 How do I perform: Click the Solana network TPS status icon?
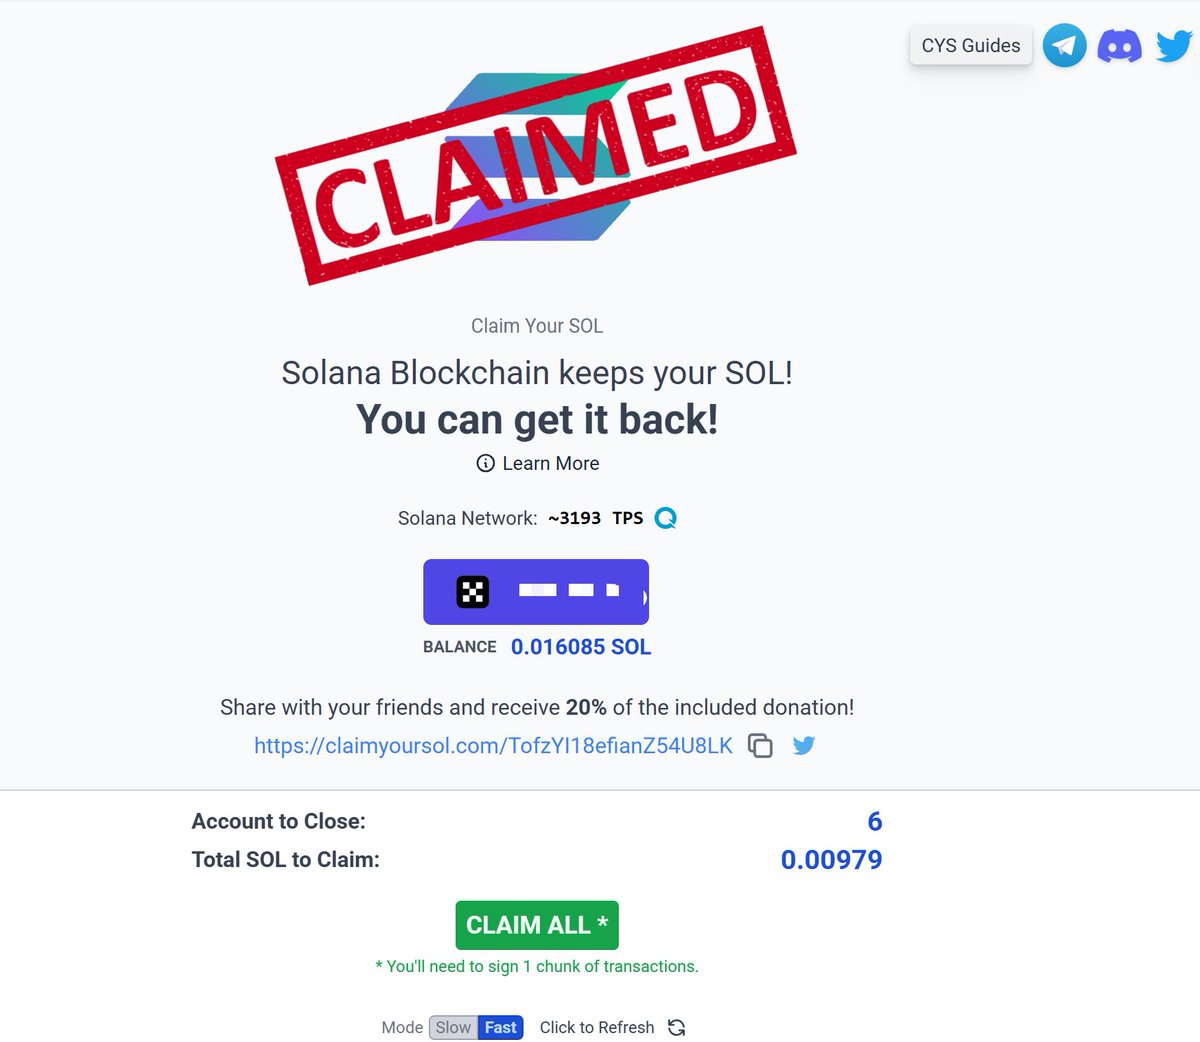[x=665, y=518]
